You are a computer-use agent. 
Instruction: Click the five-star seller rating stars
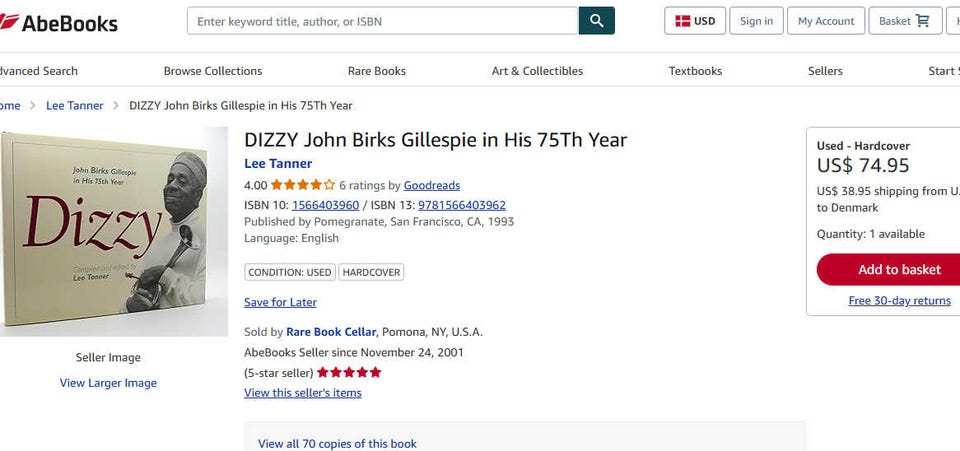(x=349, y=373)
